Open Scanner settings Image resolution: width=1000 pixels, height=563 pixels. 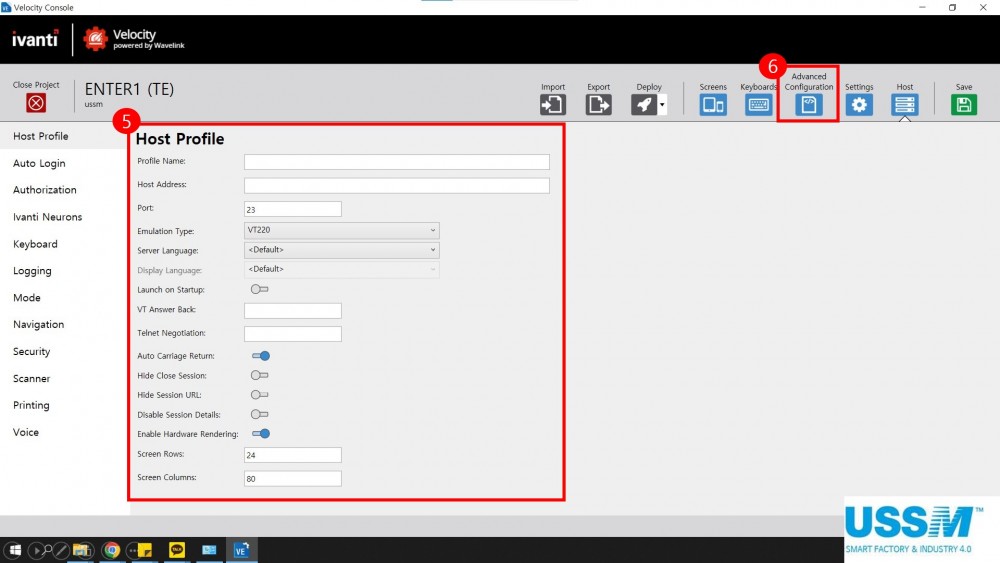(x=31, y=379)
